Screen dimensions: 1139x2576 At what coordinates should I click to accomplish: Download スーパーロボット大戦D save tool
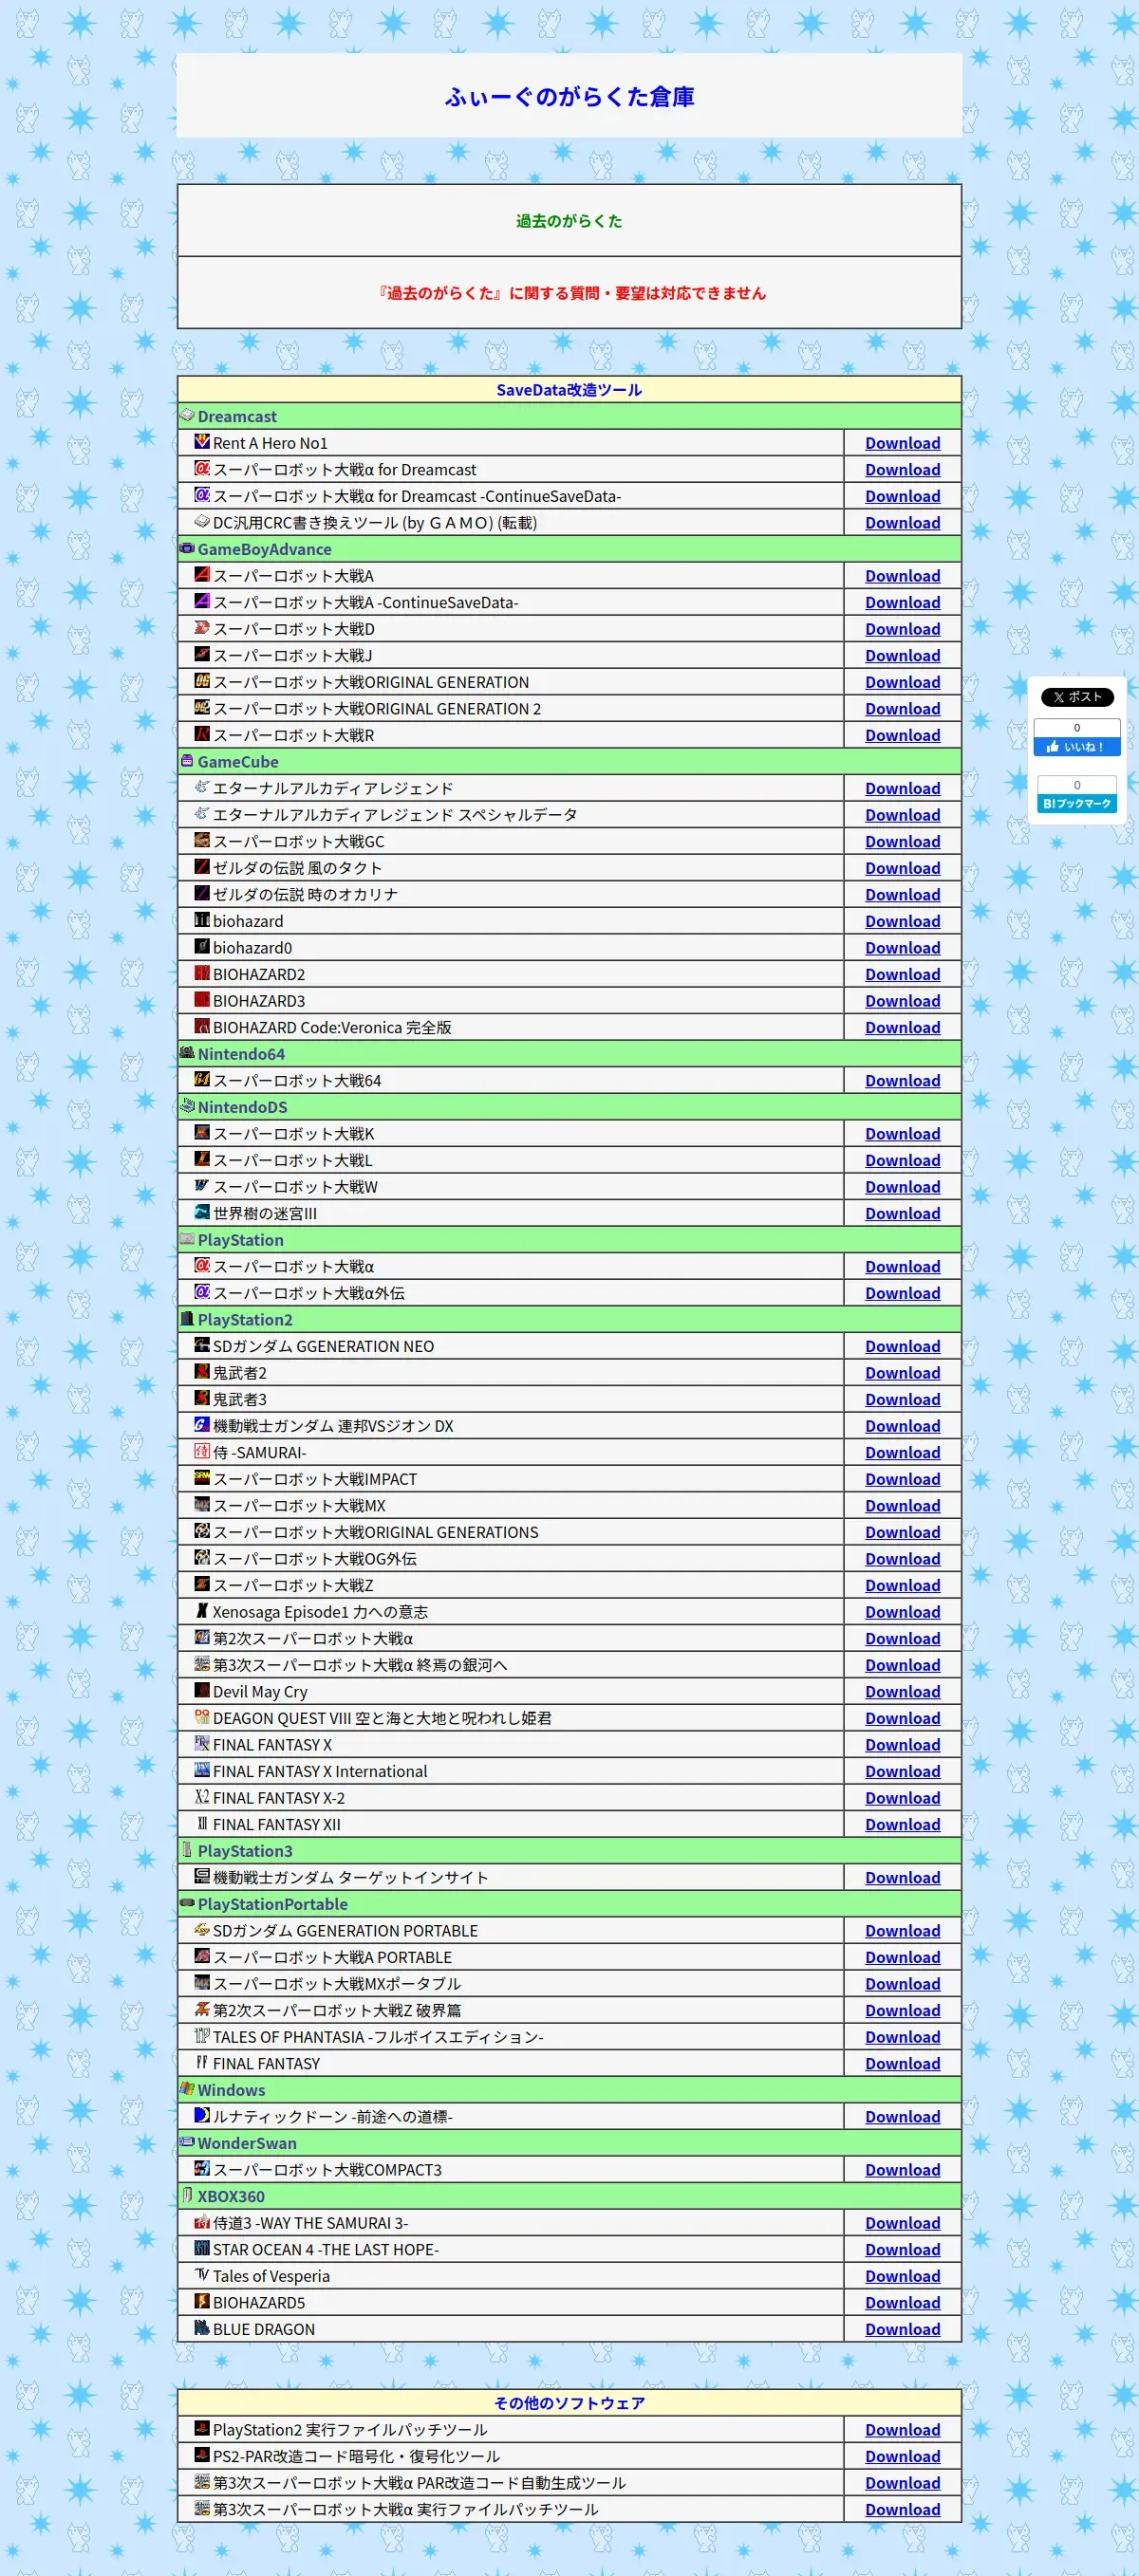[902, 629]
